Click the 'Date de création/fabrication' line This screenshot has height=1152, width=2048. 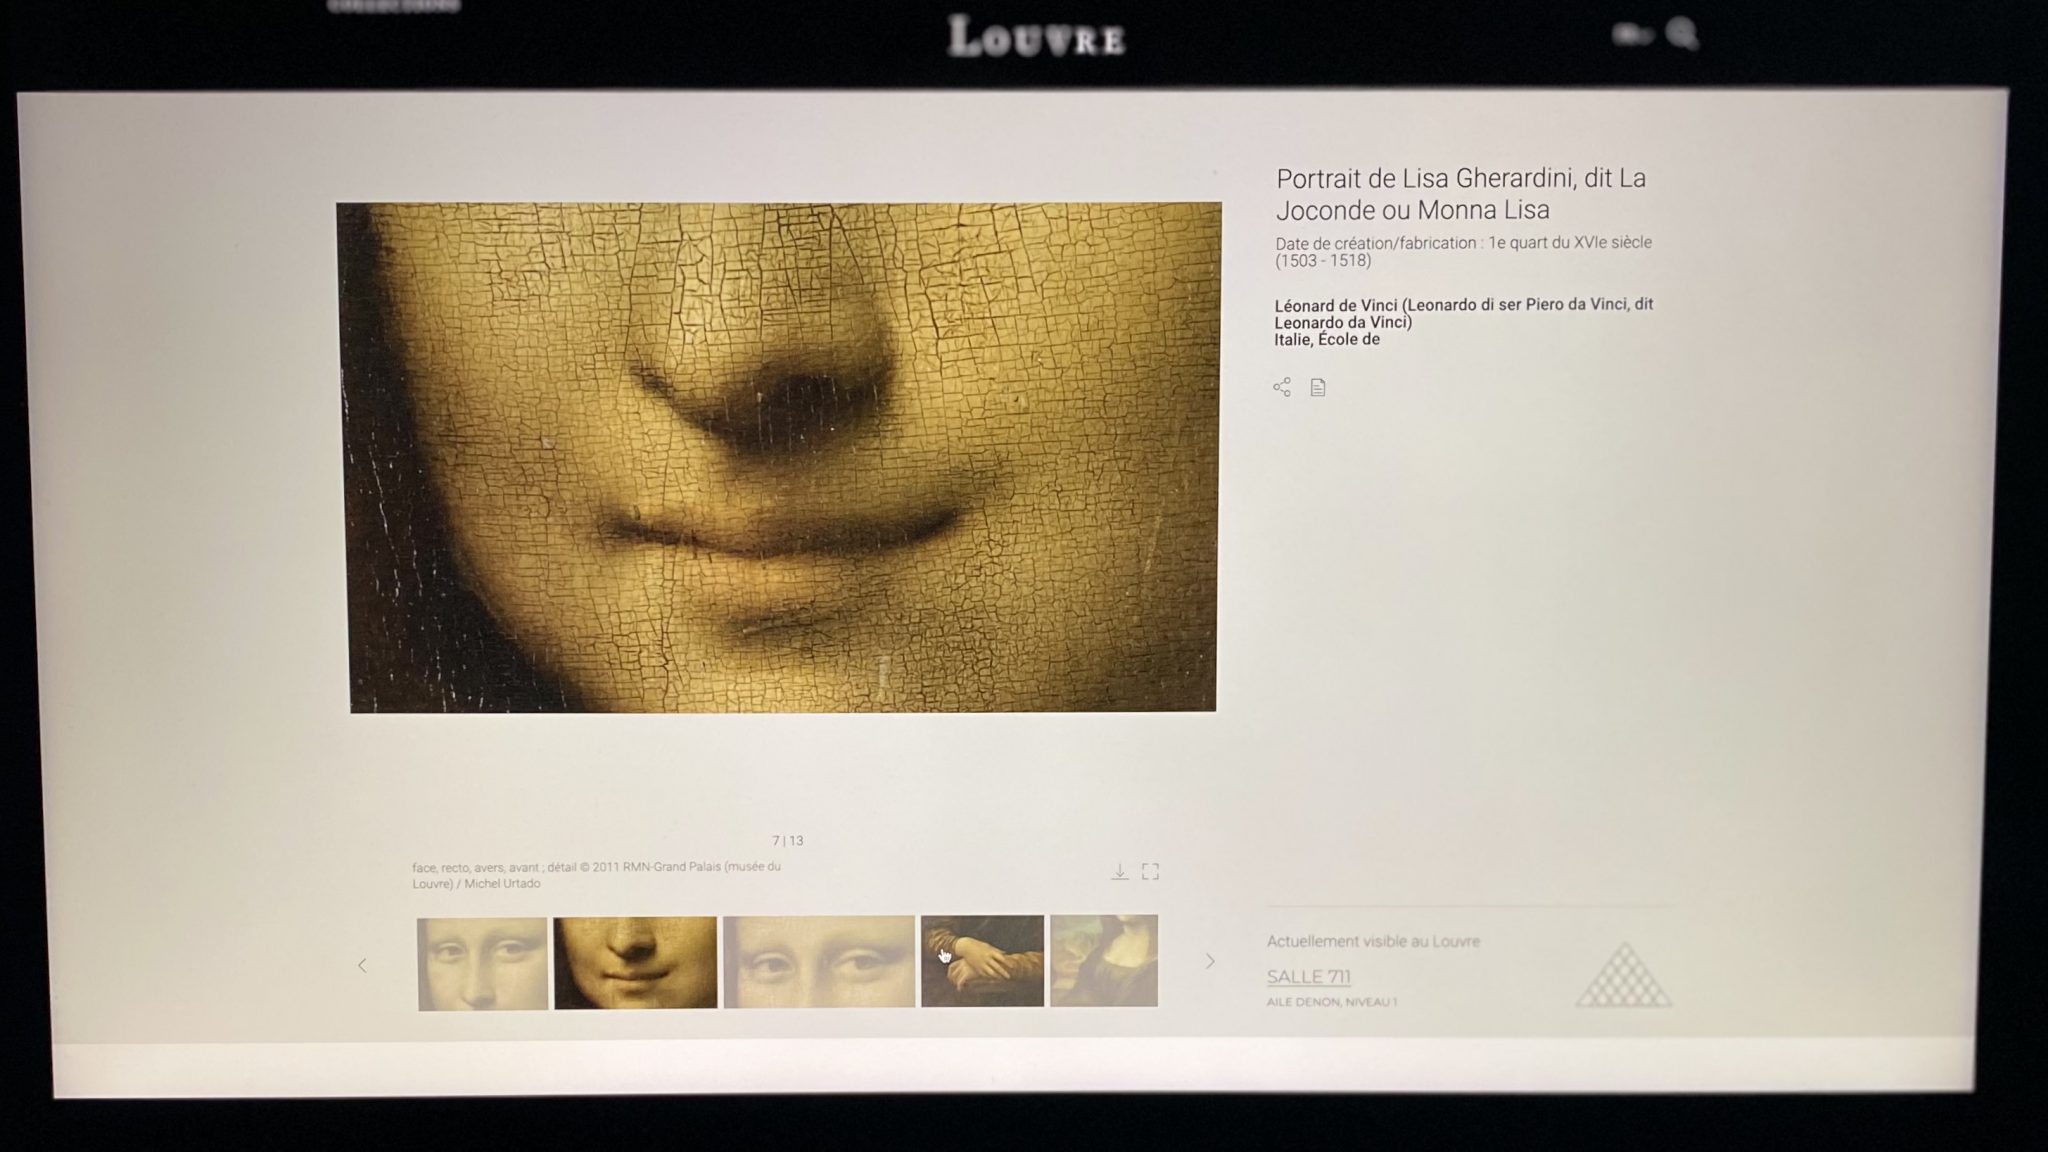pyautogui.click(x=1463, y=251)
